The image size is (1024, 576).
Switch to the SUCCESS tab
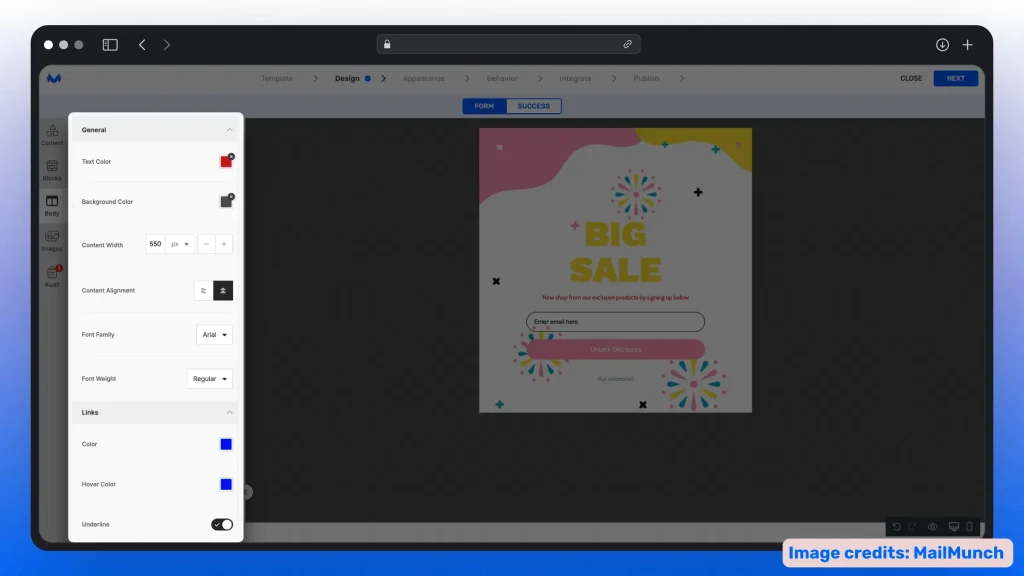[533, 106]
